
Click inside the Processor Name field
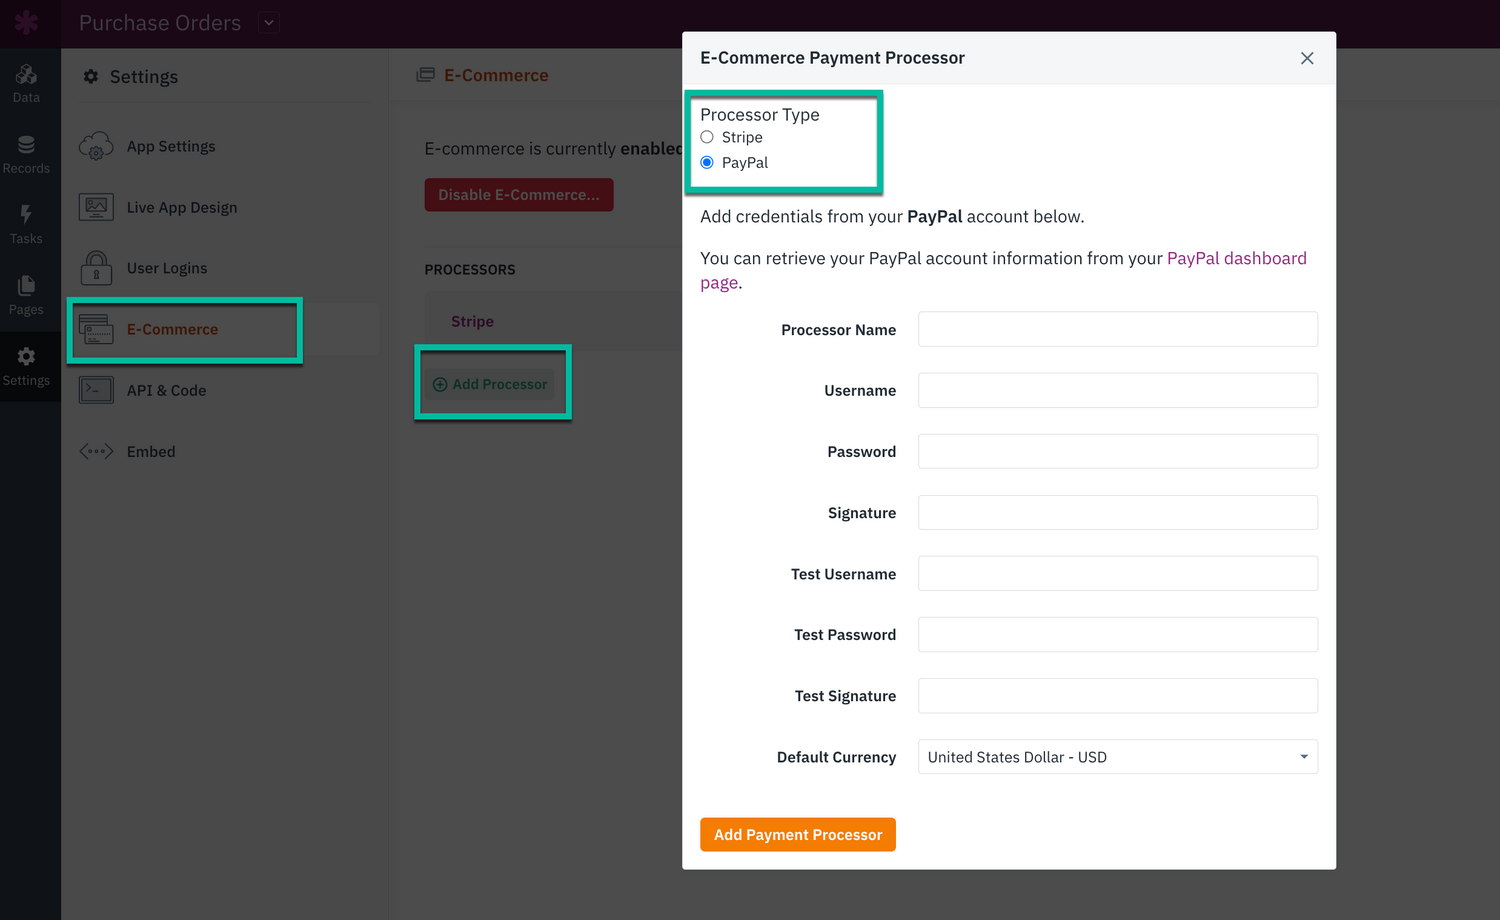tap(1117, 329)
